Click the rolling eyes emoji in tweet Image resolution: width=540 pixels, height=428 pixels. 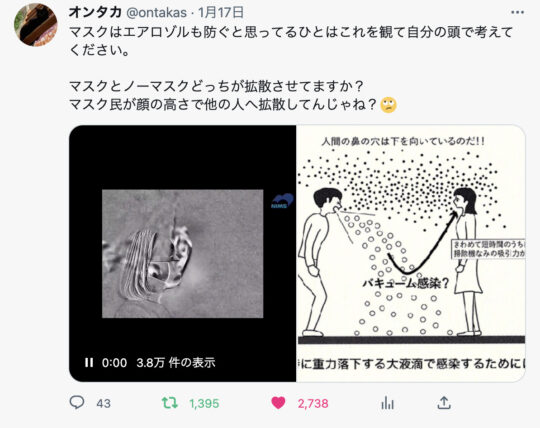[x=388, y=105]
